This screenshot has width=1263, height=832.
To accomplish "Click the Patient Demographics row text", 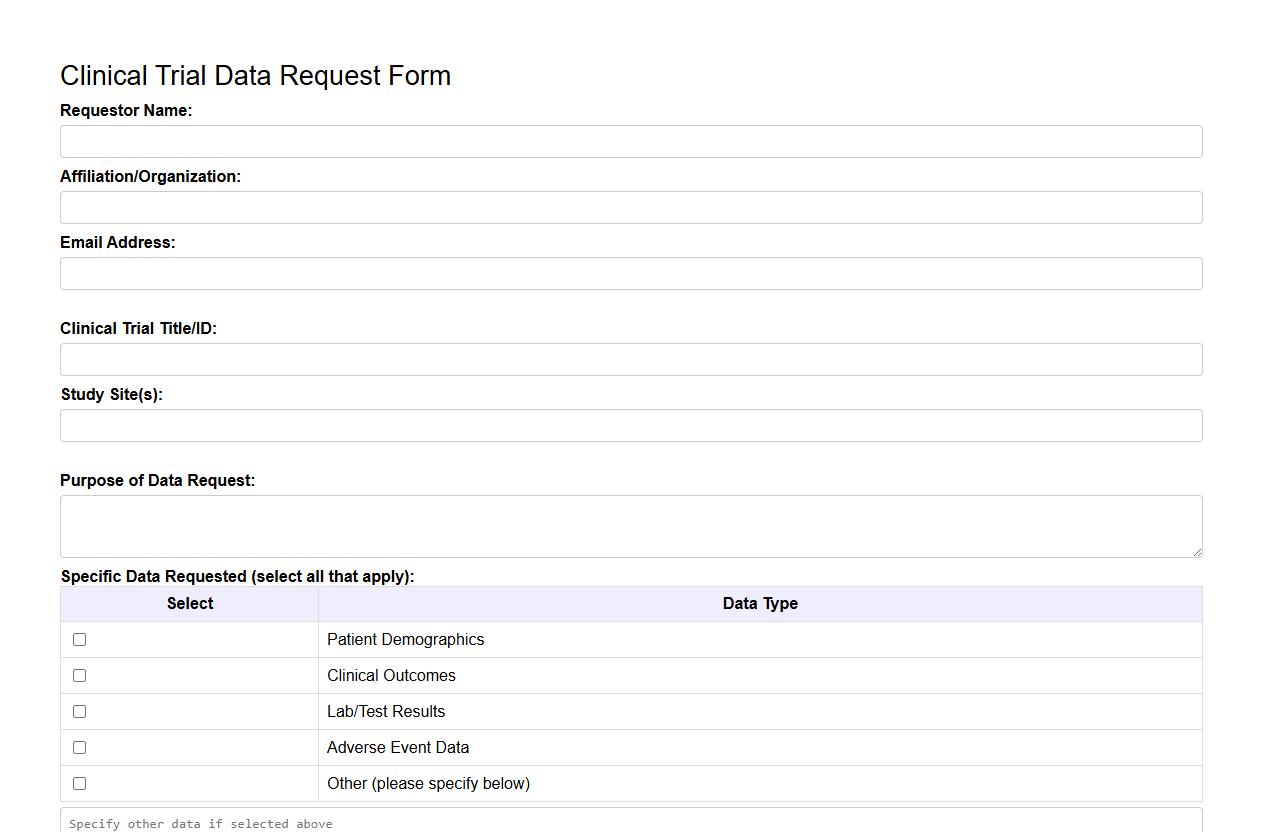I will (x=405, y=639).
